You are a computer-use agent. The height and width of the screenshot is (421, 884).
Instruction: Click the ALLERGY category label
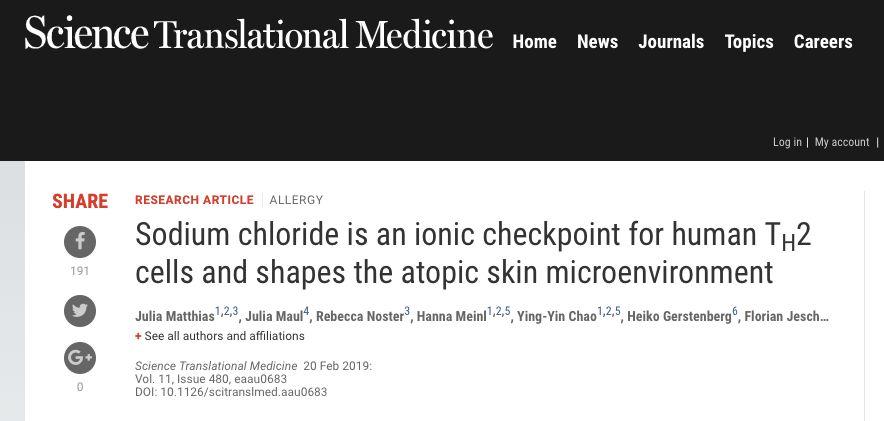click(296, 200)
